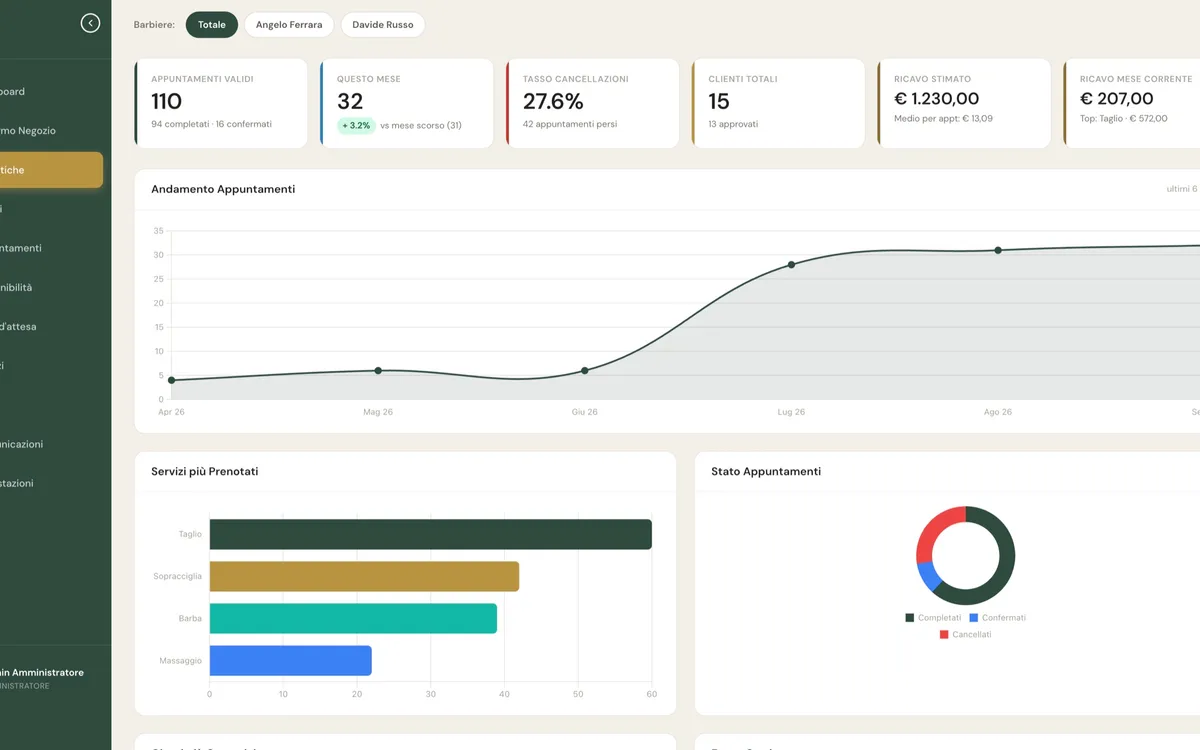Click the Stato Appuntamenti heading

click(766, 471)
